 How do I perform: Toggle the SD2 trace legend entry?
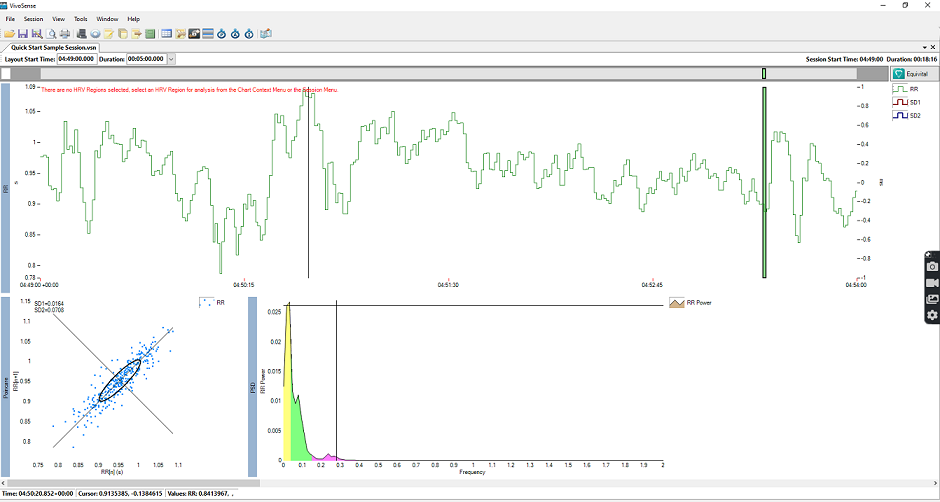pyautogui.click(x=906, y=116)
